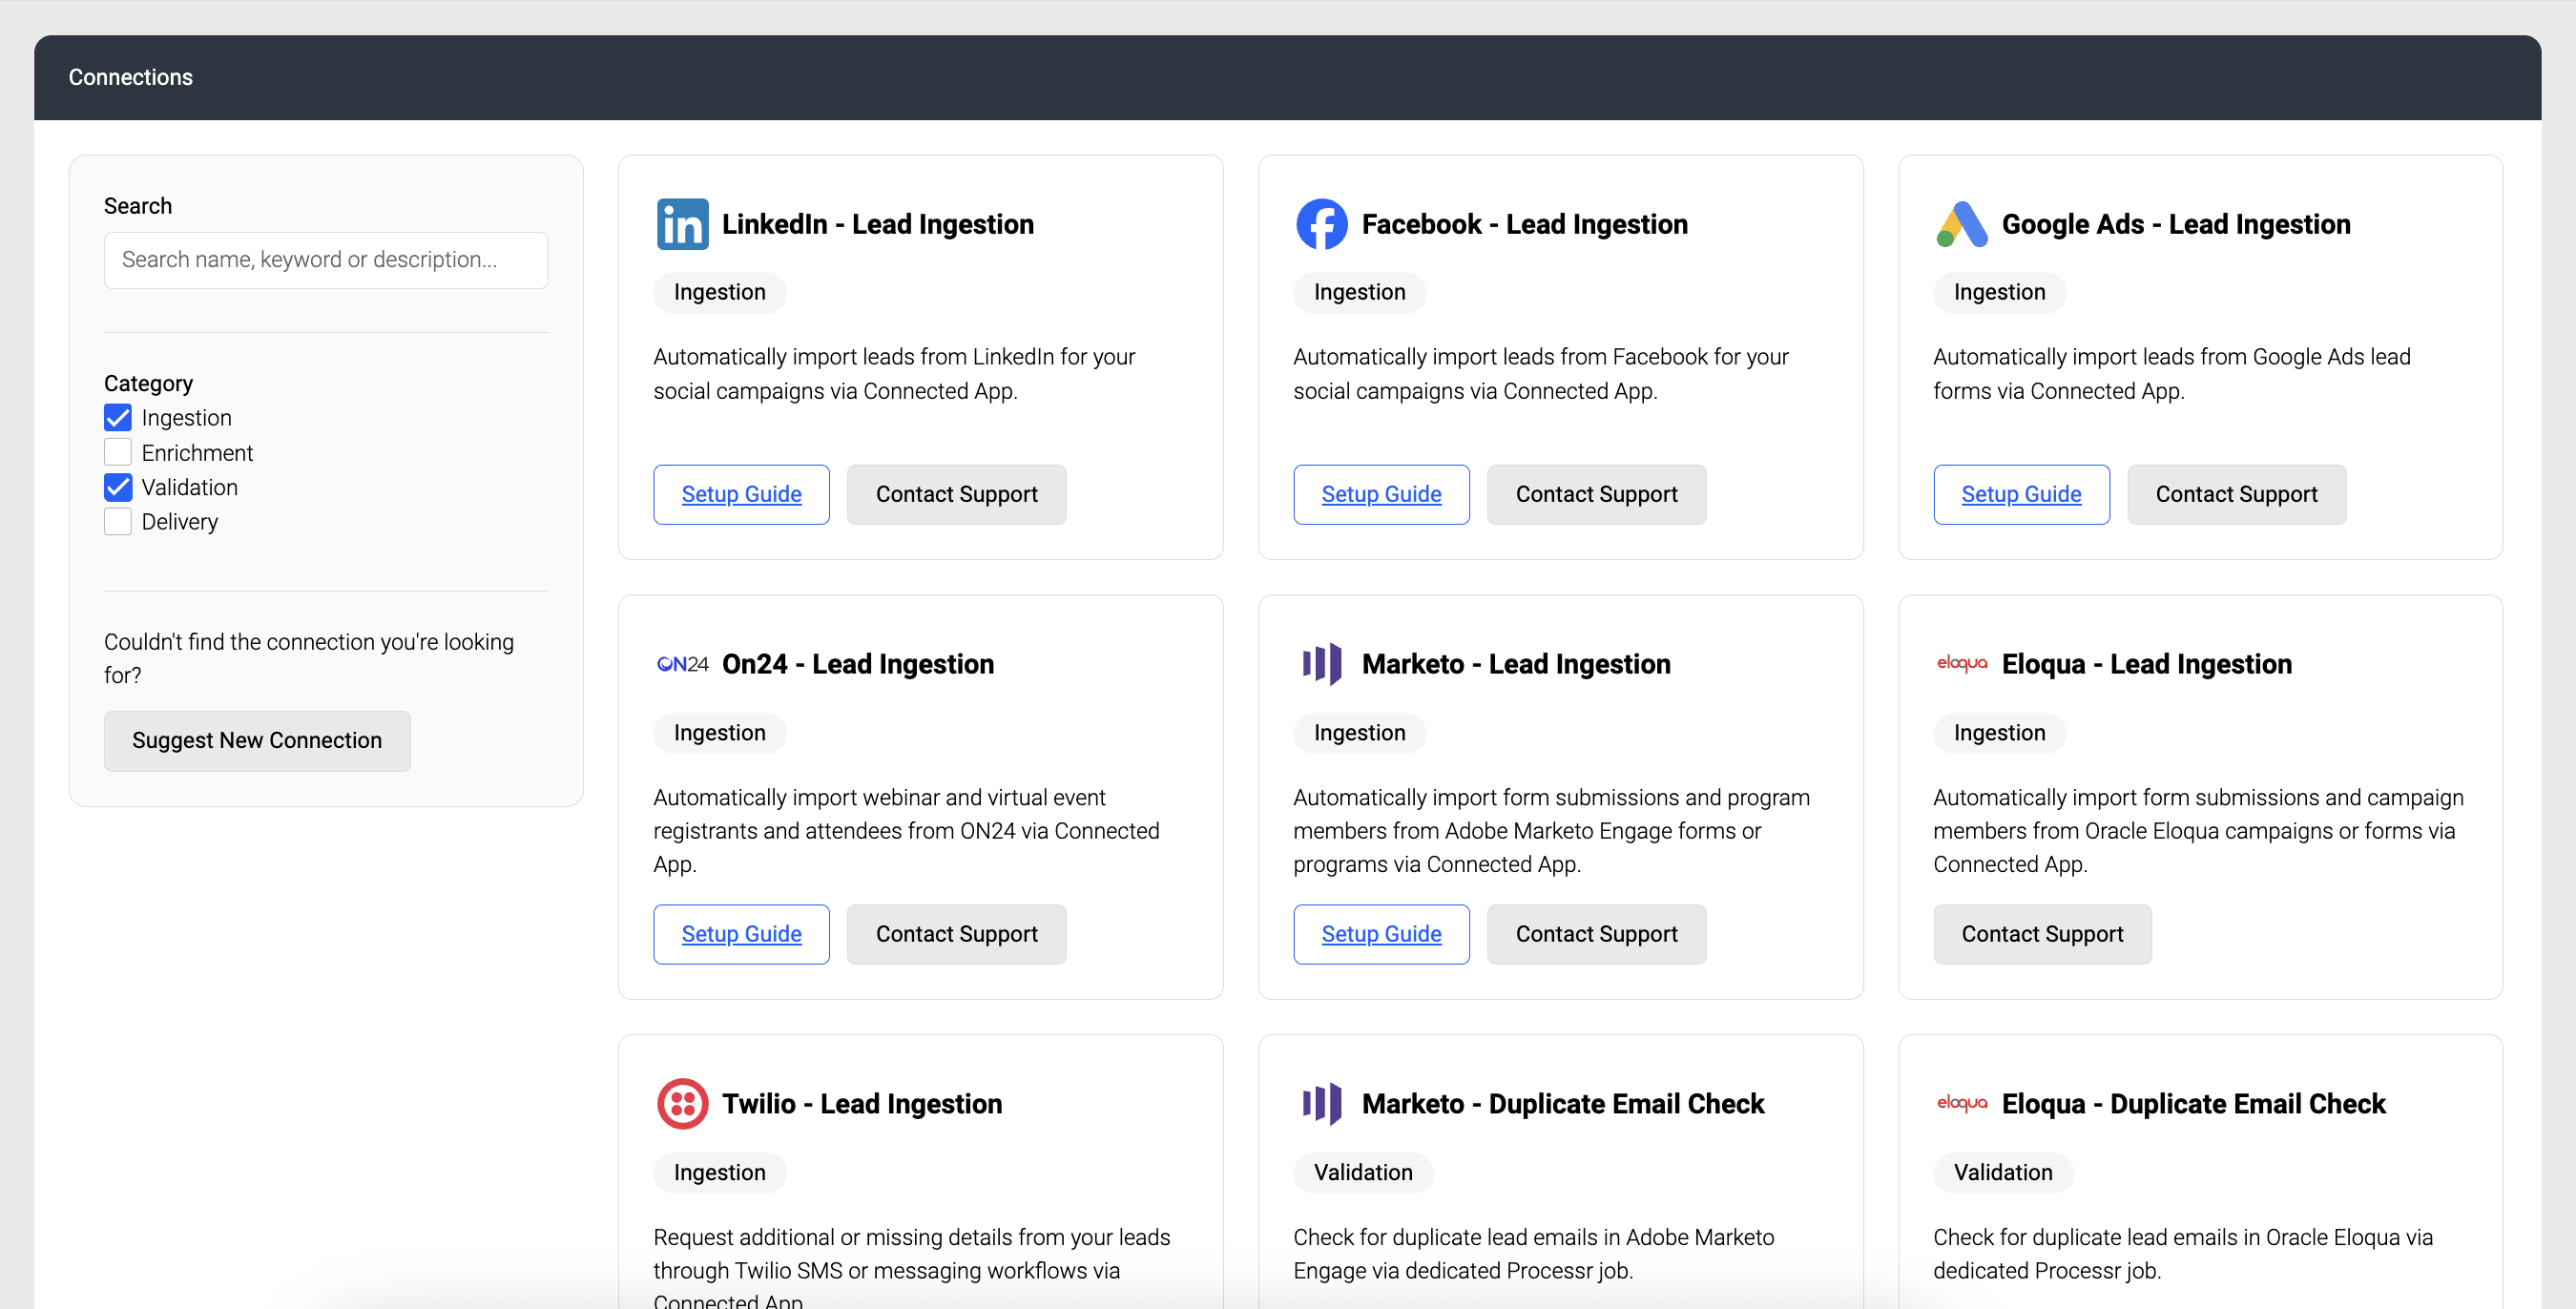Click the LinkedIn - Lead Ingestion title
2576x1309 pixels.
[x=878, y=224]
